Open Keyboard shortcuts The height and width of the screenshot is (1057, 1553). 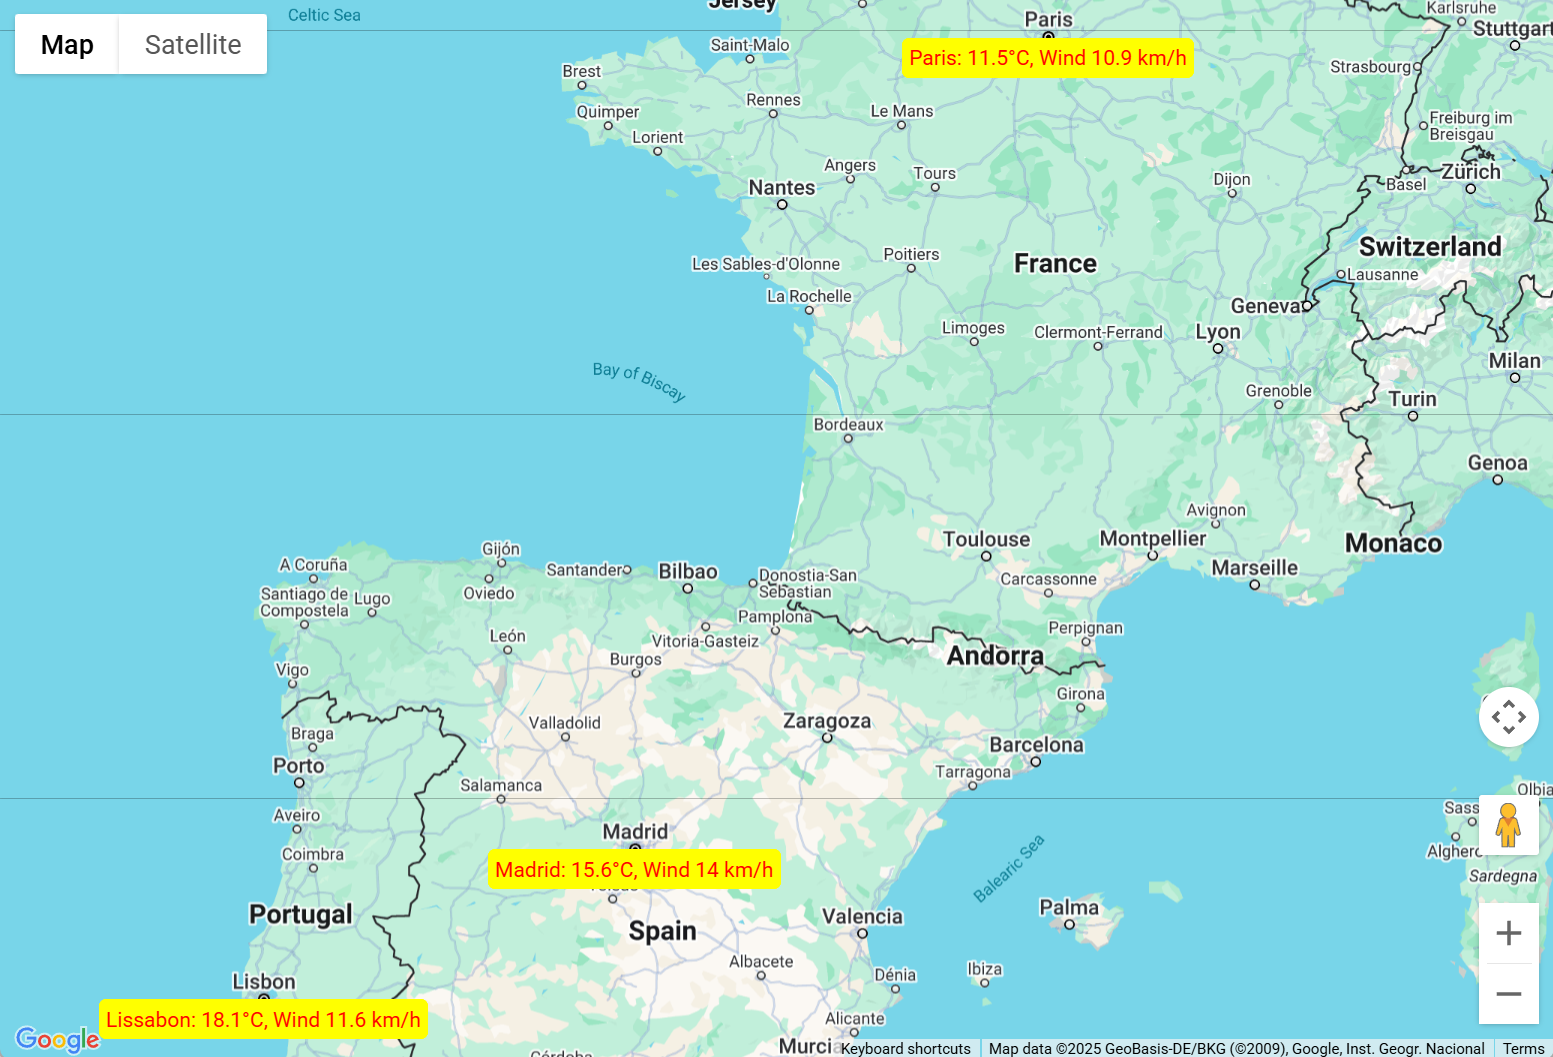click(x=905, y=1048)
